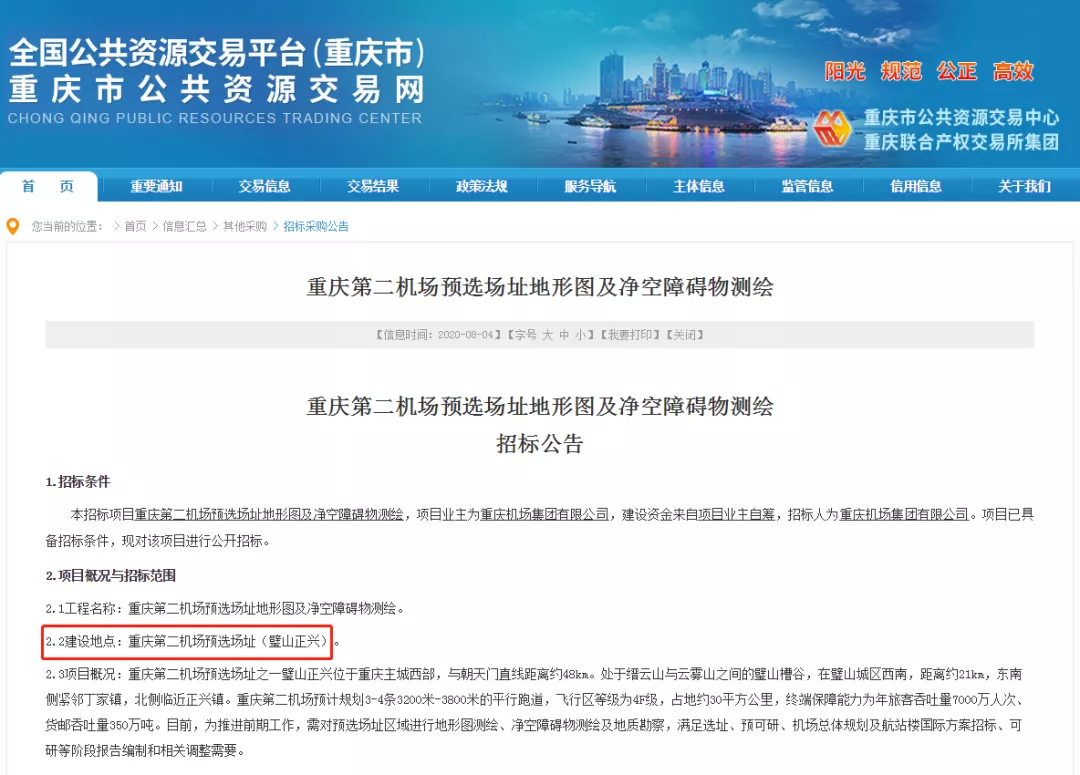Click the 2.1工程名称 line
The width and height of the screenshot is (1080, 775).
(x=226, y=608)
